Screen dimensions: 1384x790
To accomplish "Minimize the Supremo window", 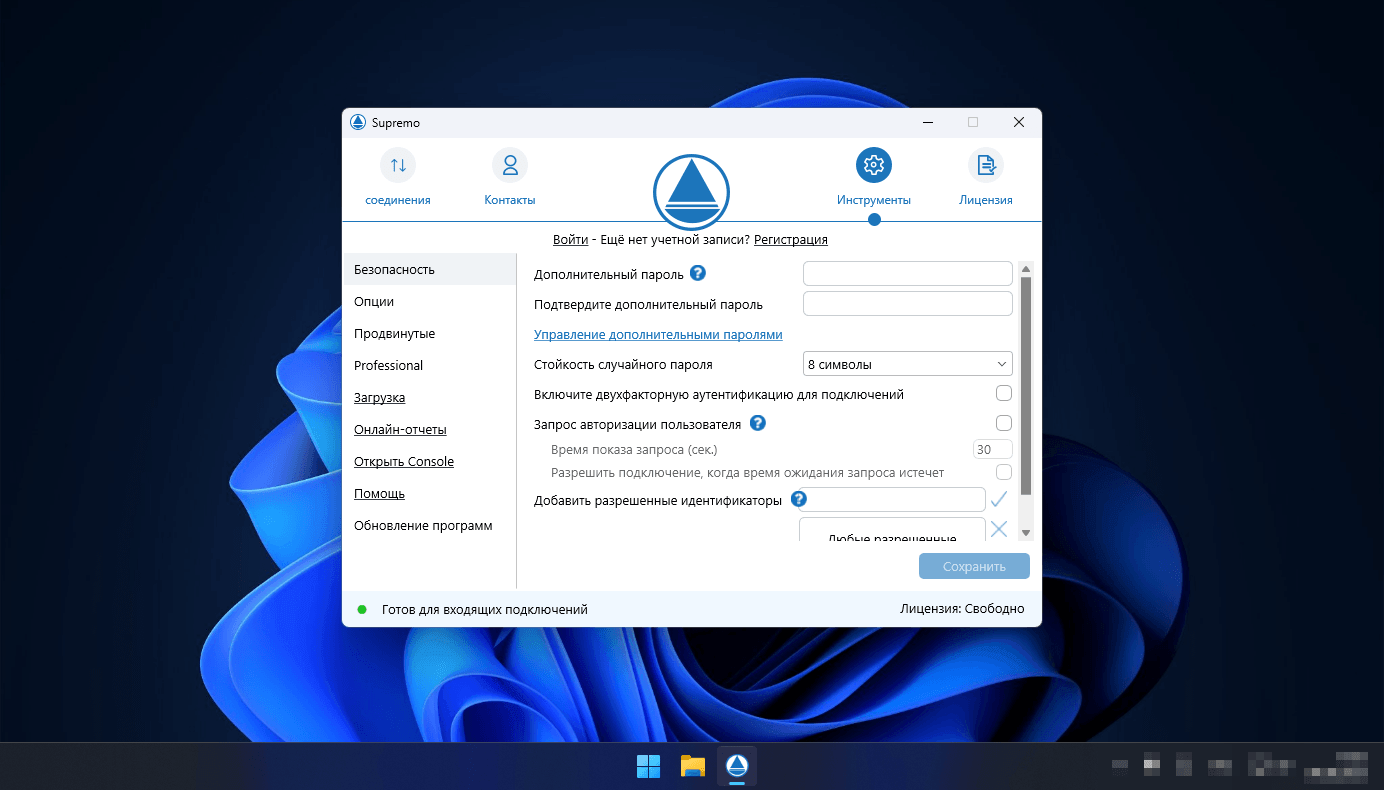I will (x=928, y=122).
